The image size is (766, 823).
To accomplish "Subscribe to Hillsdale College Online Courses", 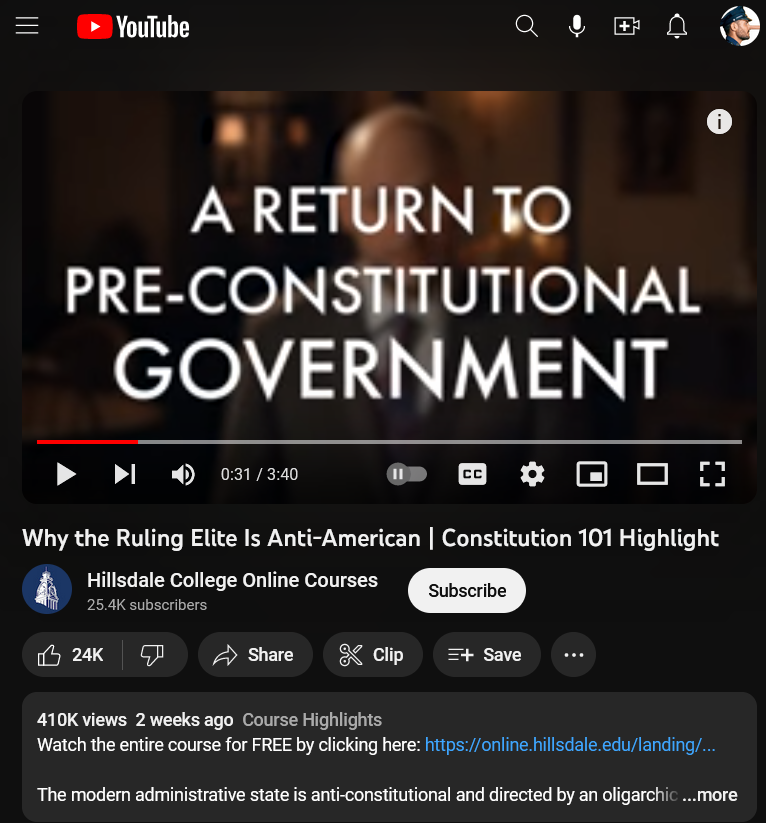I will click(467, 590).
